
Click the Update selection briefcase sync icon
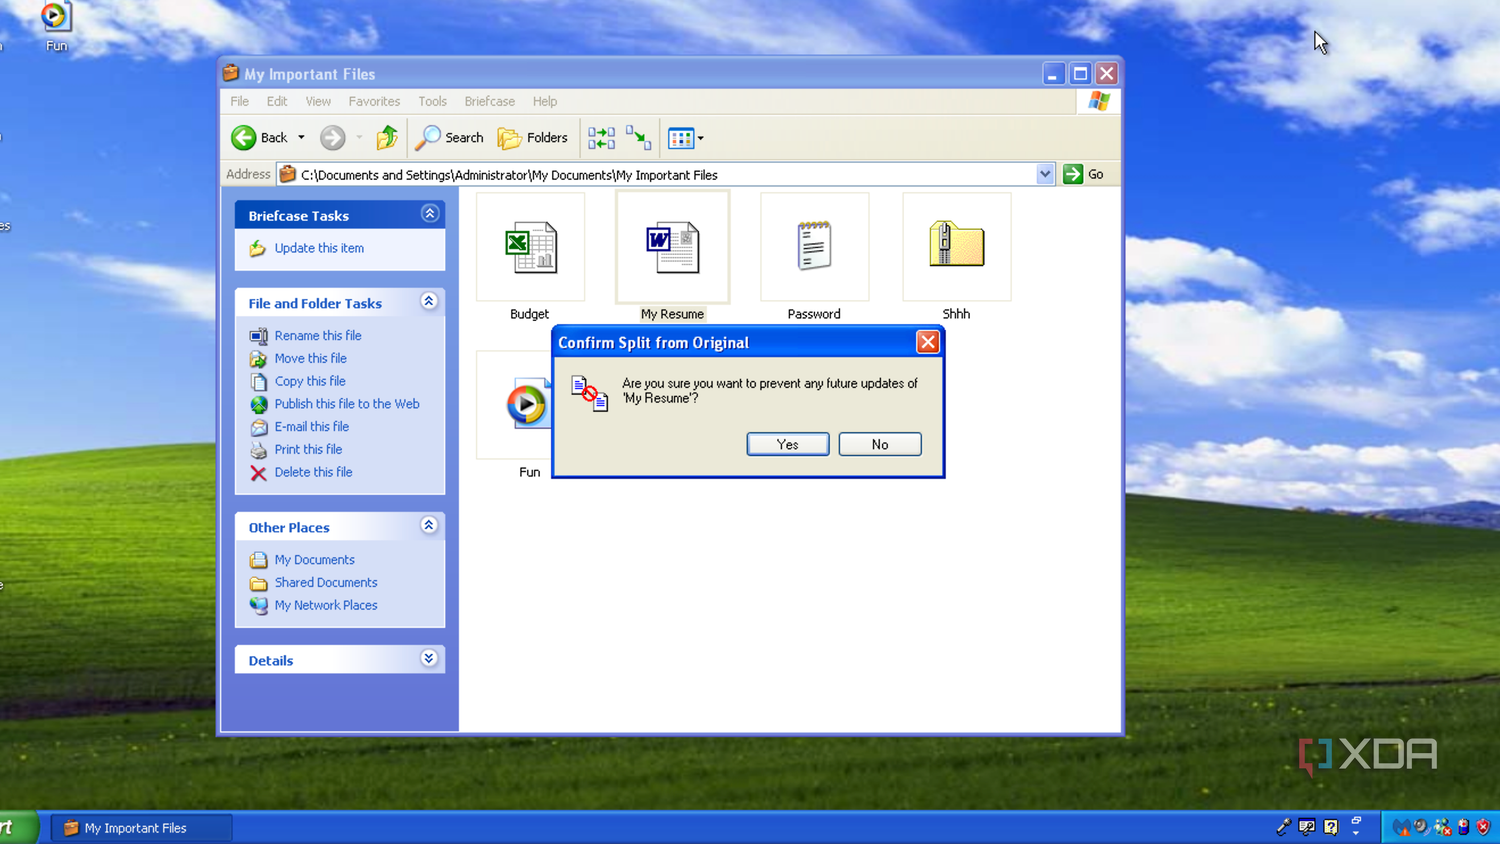pos(638,137)
